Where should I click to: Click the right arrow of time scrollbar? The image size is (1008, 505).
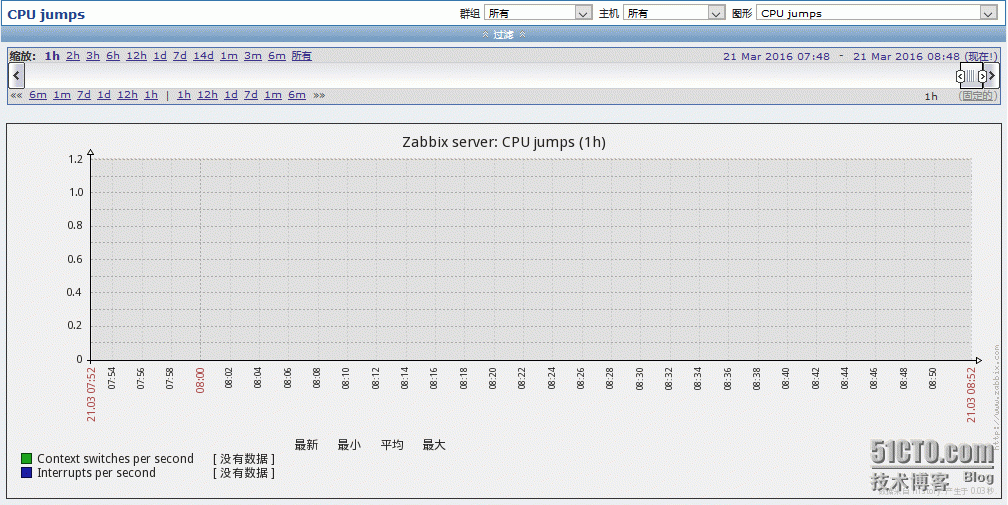click(x=992, y=76)
